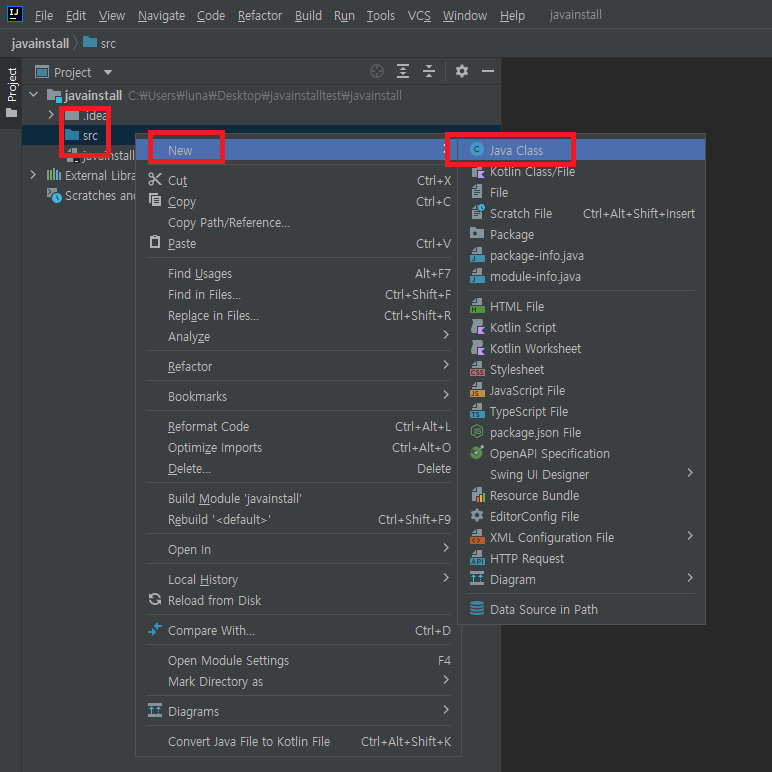Click the Cut scissors icon
The height and width of the screenshot is (772, 772).
(x=155, y=180)
